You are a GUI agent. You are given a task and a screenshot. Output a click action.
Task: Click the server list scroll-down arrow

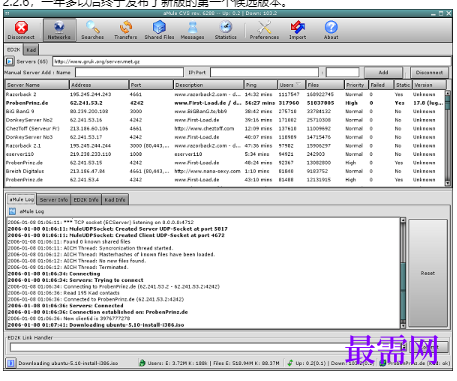(448, 183)
